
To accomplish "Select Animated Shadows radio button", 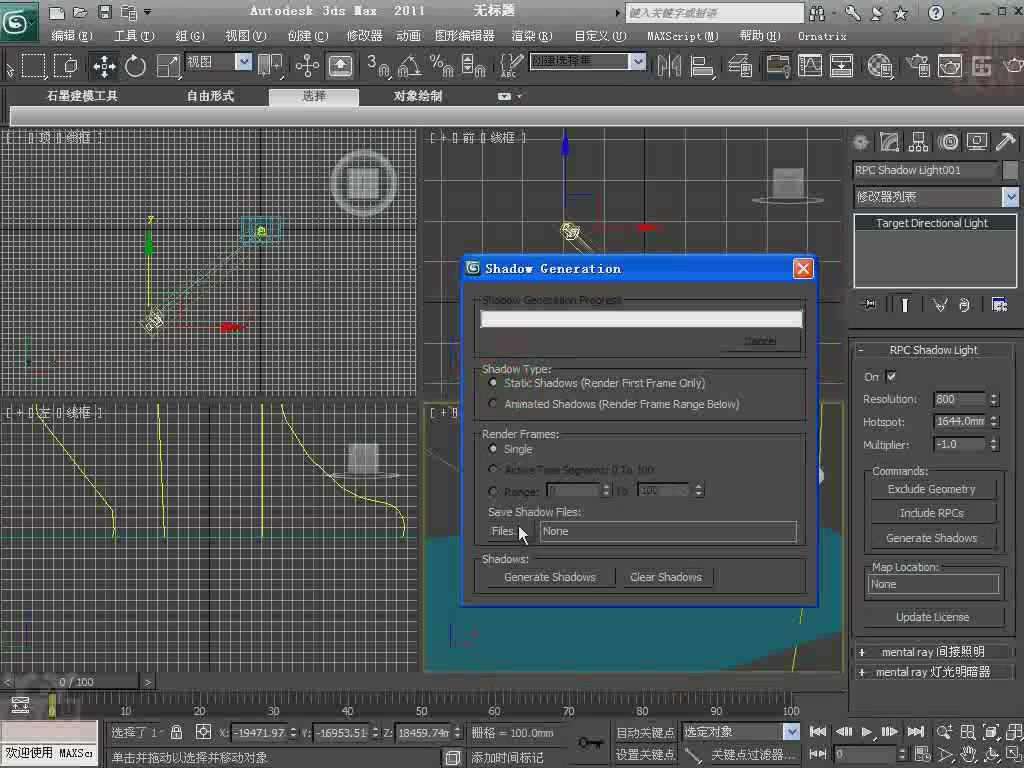I will 493,404.
